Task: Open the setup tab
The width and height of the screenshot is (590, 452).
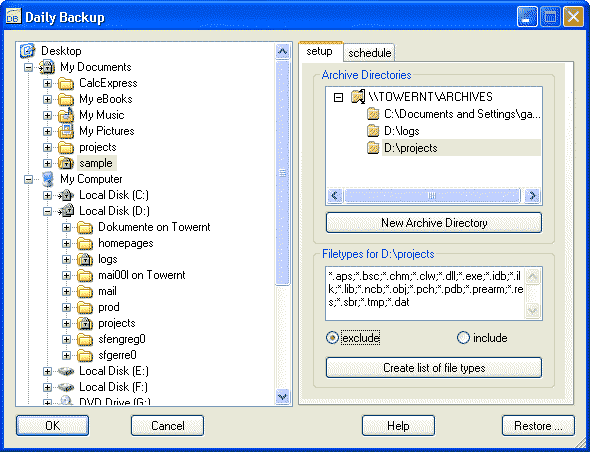Action: tap(319, 52)
